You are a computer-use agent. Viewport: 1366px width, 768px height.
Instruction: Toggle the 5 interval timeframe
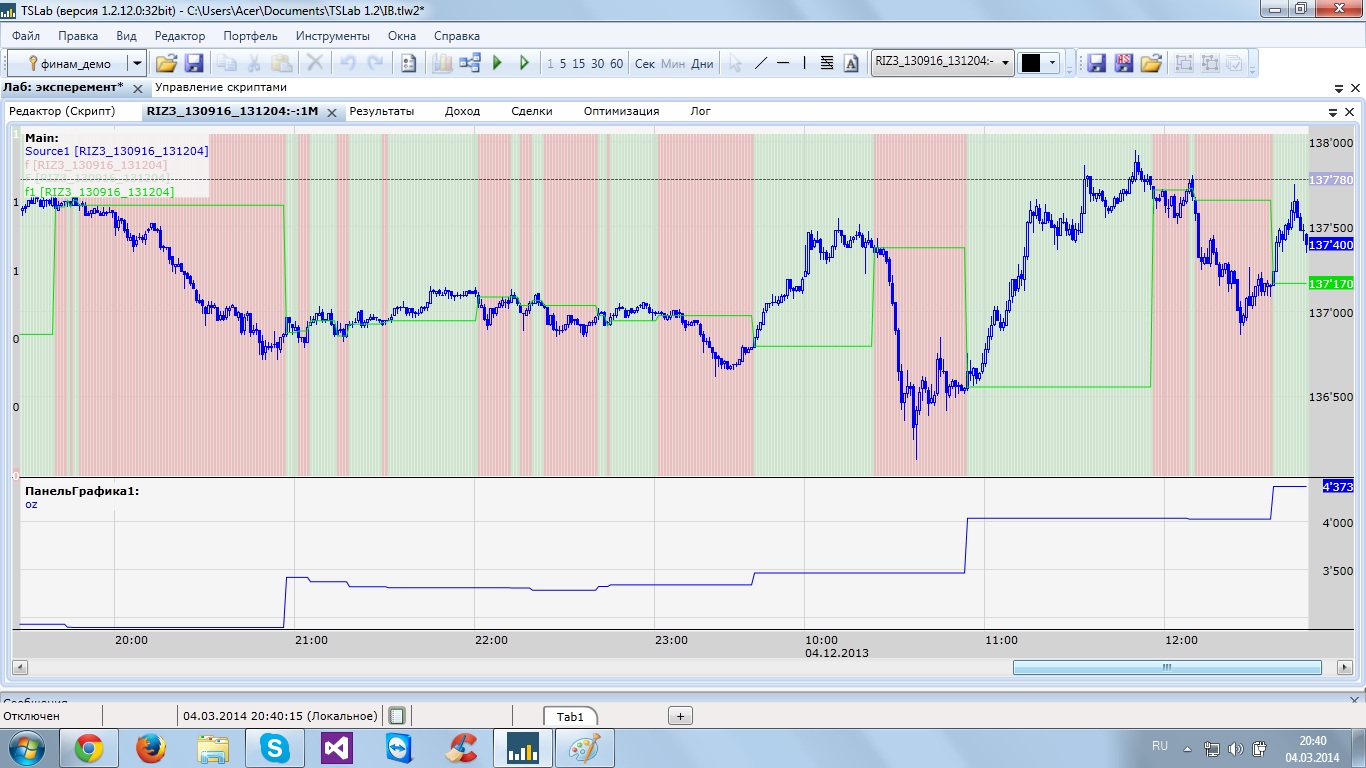563,63
